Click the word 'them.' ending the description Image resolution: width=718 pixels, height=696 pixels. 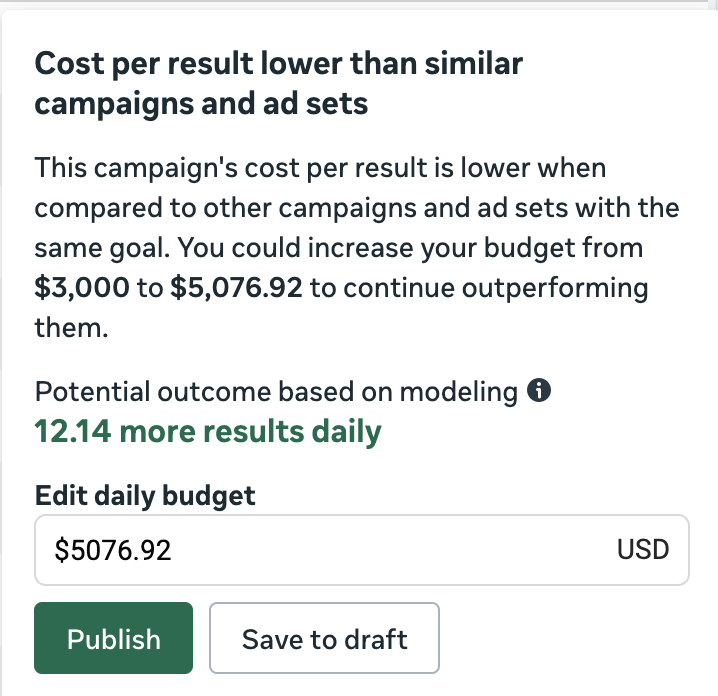click(71, 328)
